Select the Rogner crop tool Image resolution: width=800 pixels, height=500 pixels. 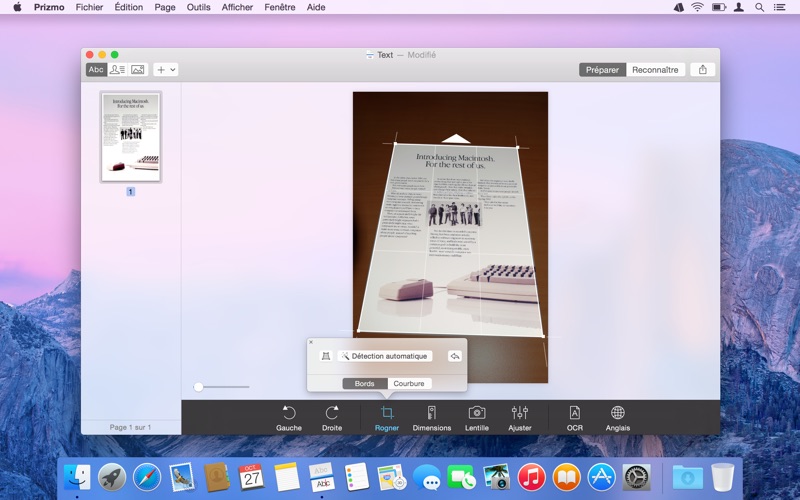pyautogui.click(x=387, y=418)
